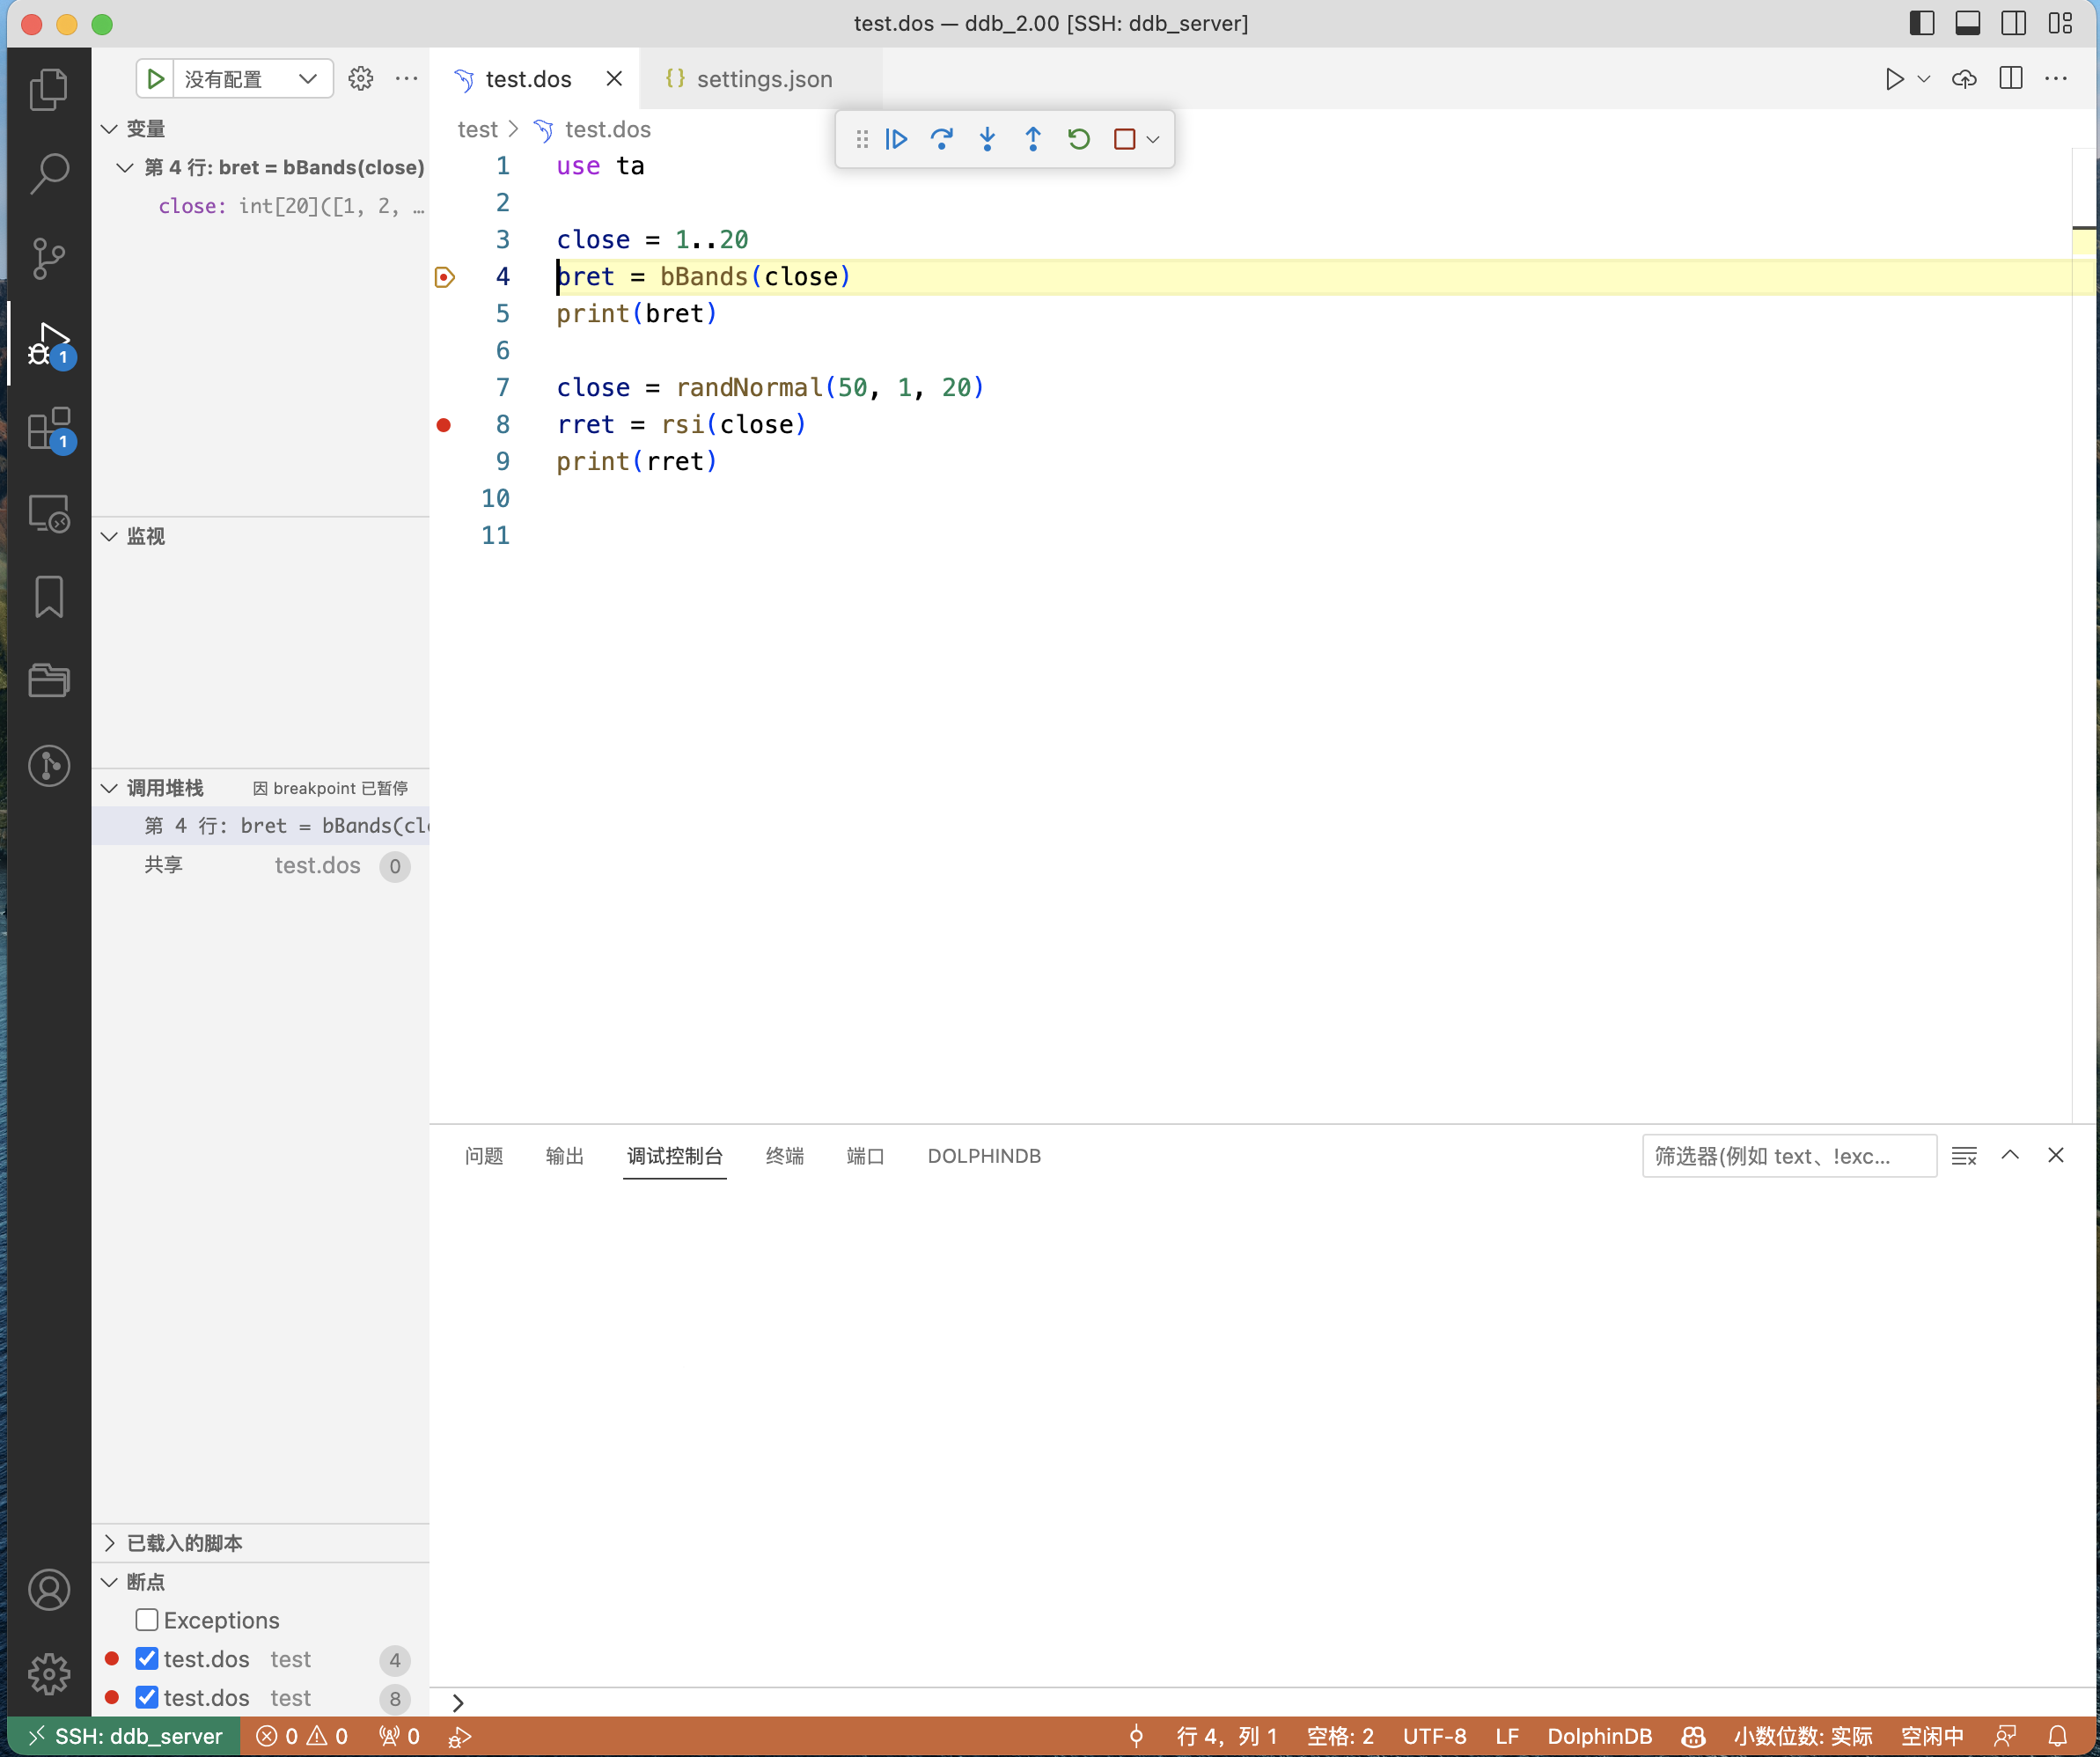Click the Step Out debug arrow
The width and height of the screenshot is (2100, 1757).
pos(1033,139)
